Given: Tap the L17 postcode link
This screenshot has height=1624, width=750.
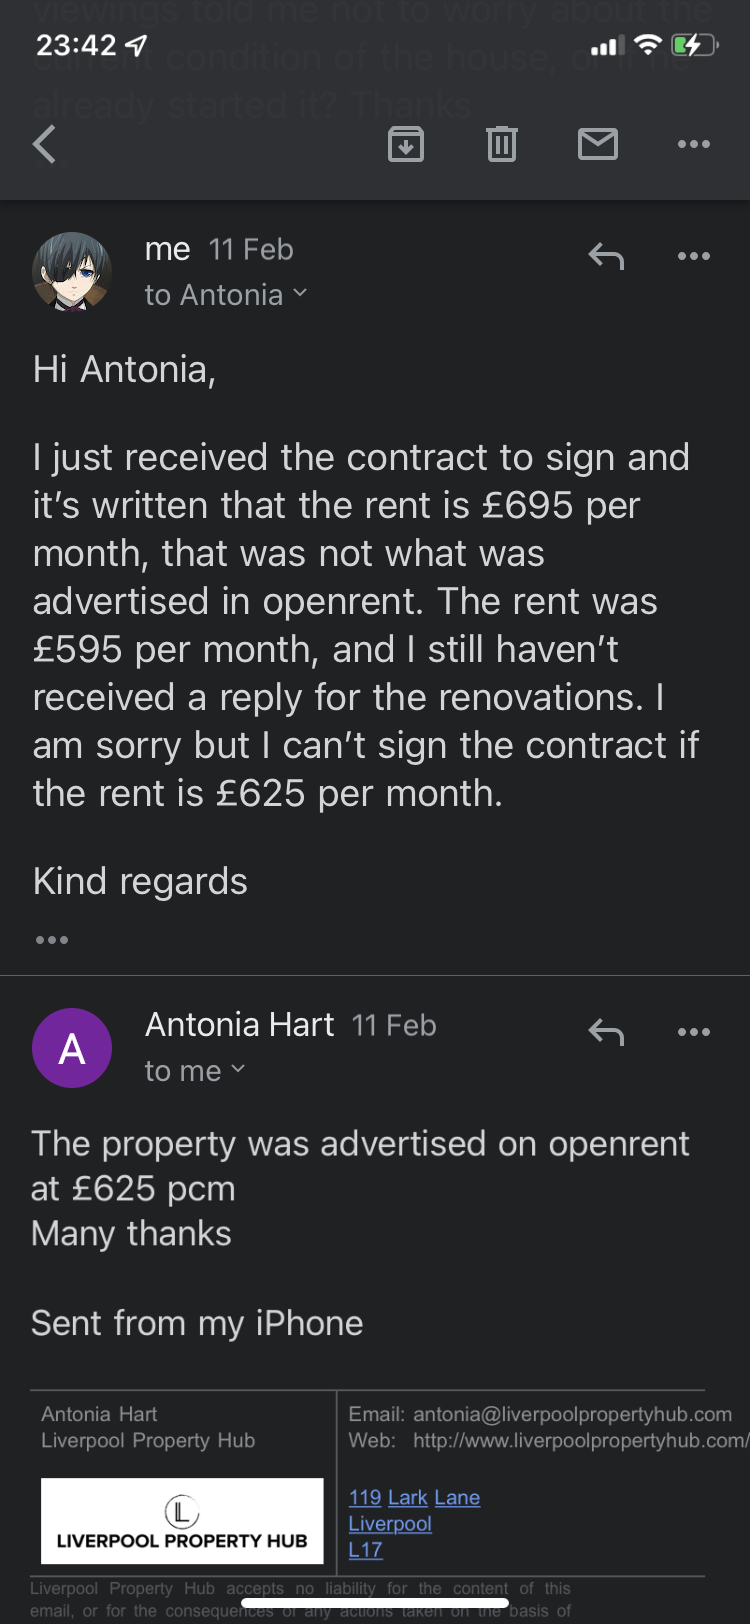Looking at the screenshot, I should [x=365, y=1549].
